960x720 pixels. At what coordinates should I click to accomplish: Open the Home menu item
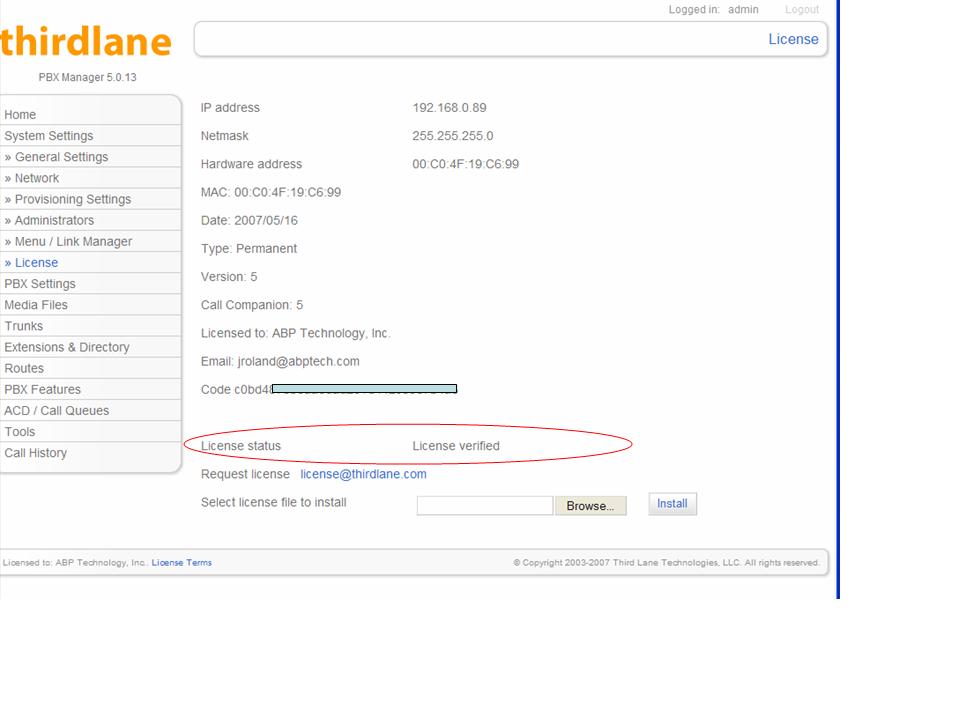(x=20, y=114)
